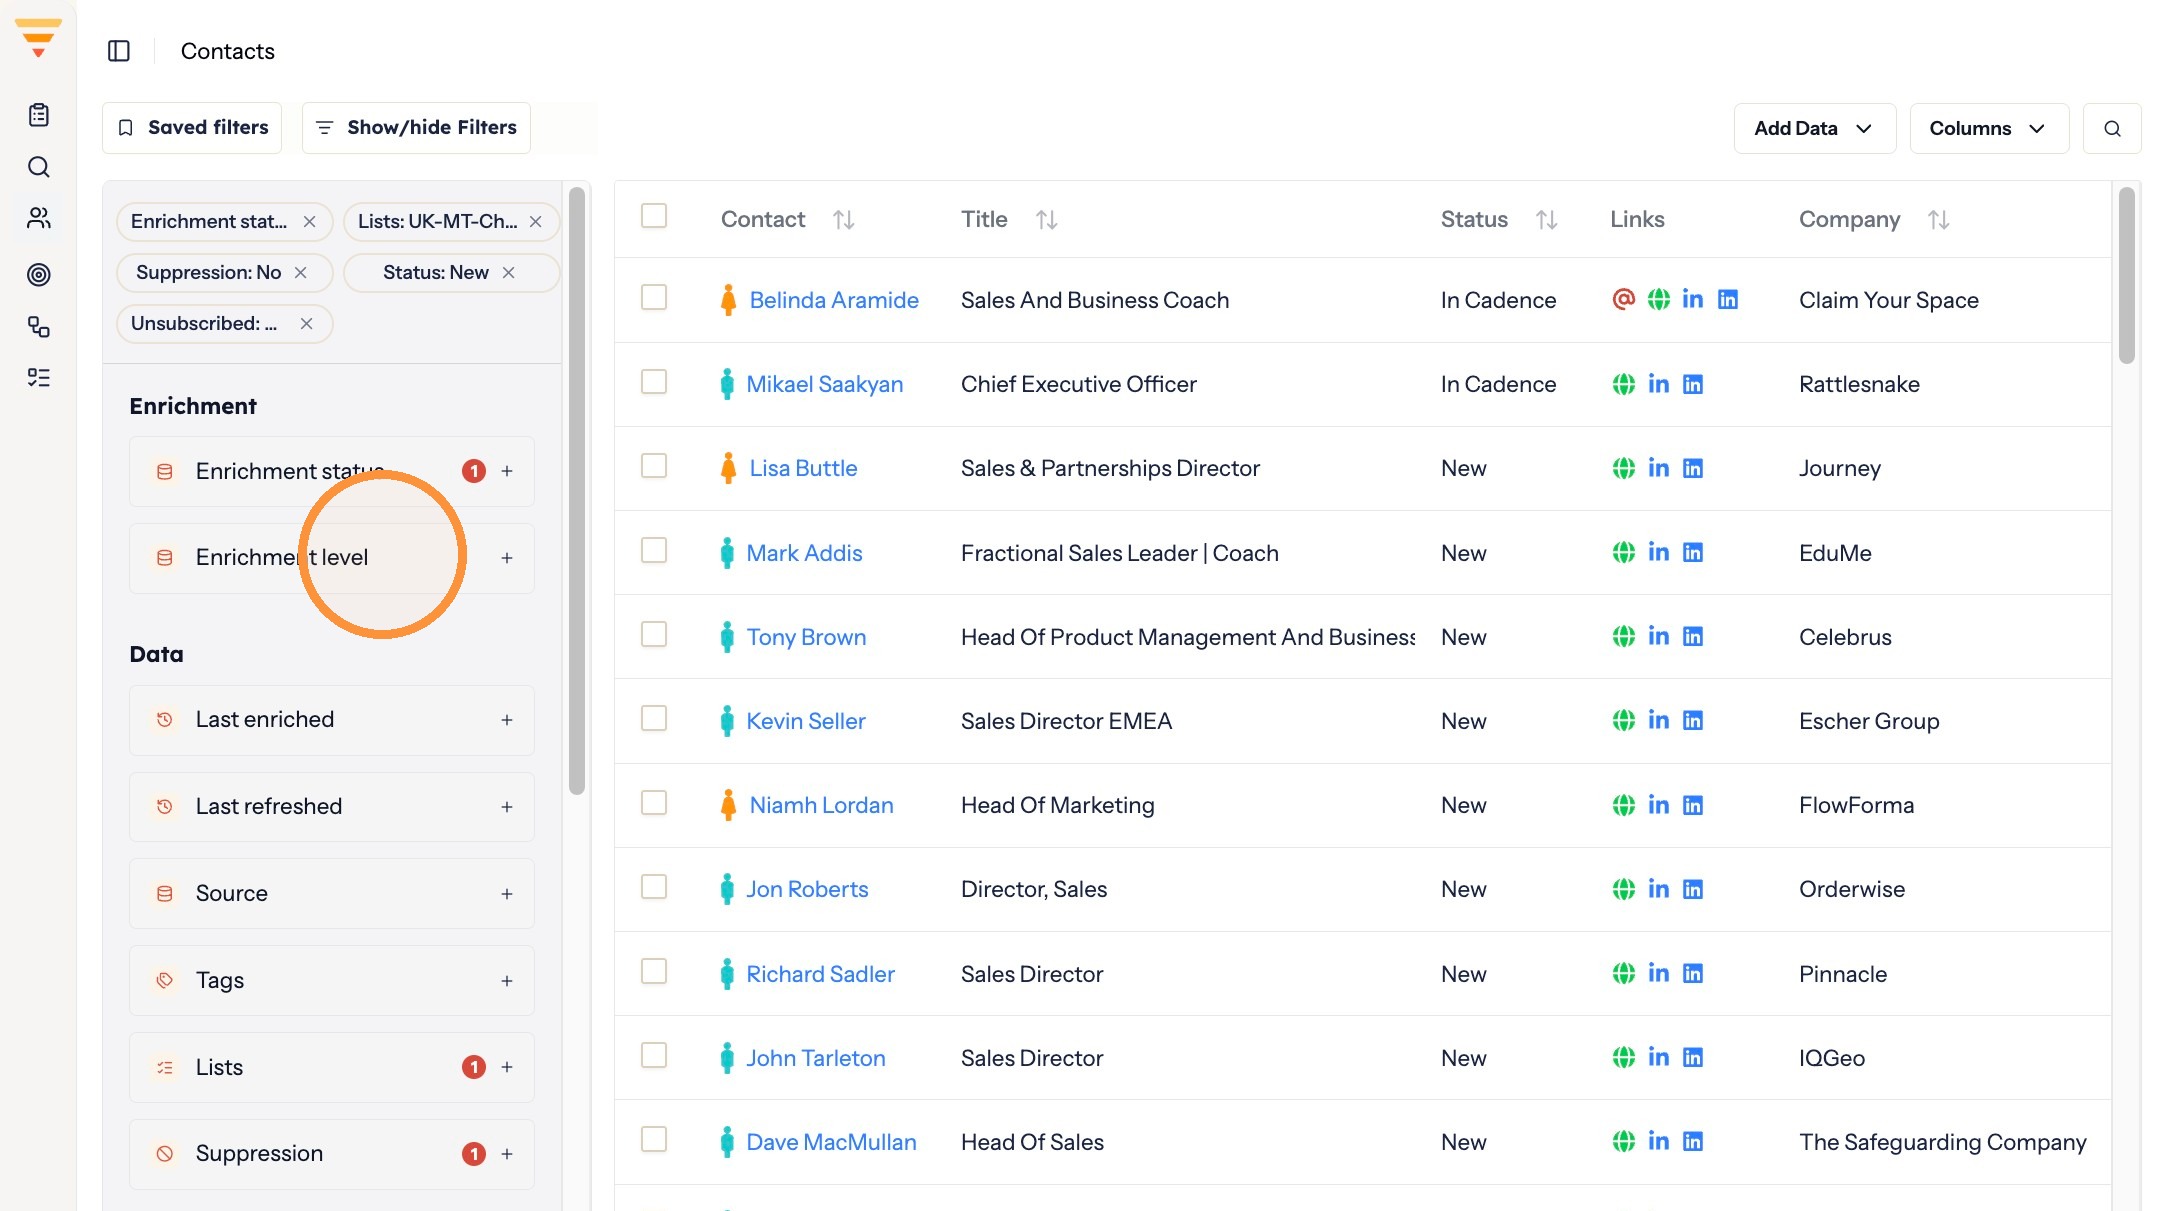Expand the Source filter
Image resolution: width=2168 pixels, height=1211 pixels.
point(507,894)
